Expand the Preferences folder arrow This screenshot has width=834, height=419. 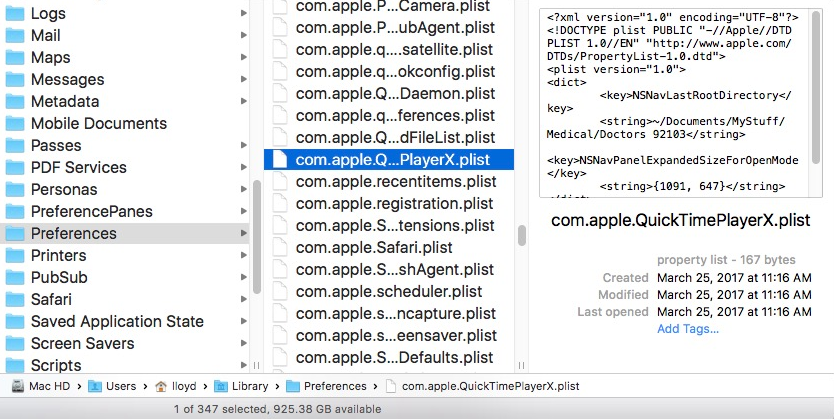coord(244,233)
